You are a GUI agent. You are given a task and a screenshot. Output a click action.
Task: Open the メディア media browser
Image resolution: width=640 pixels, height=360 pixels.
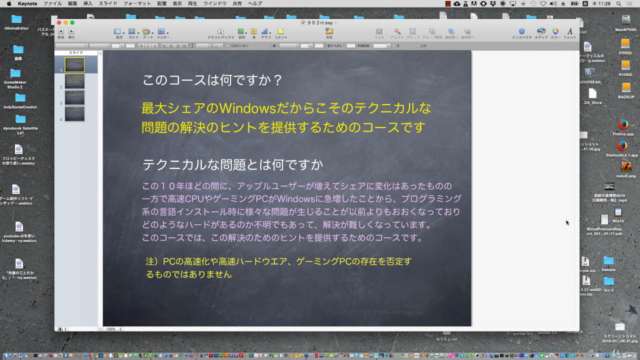point(541,32)
